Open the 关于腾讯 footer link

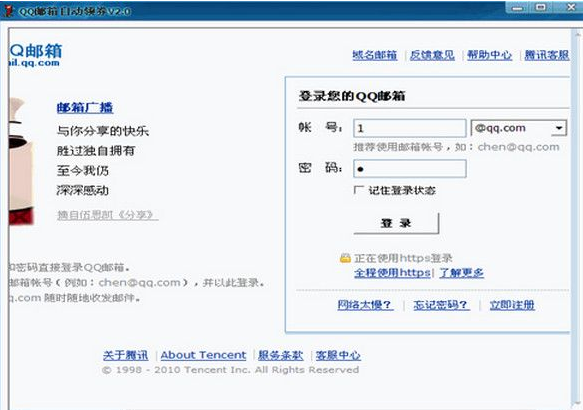(125, 355)
